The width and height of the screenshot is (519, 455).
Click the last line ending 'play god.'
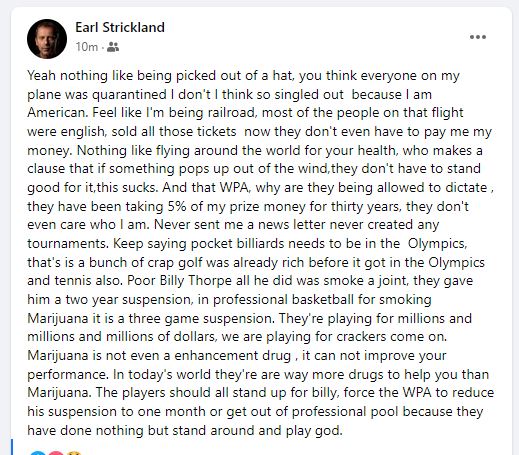(x=185, y=431)
